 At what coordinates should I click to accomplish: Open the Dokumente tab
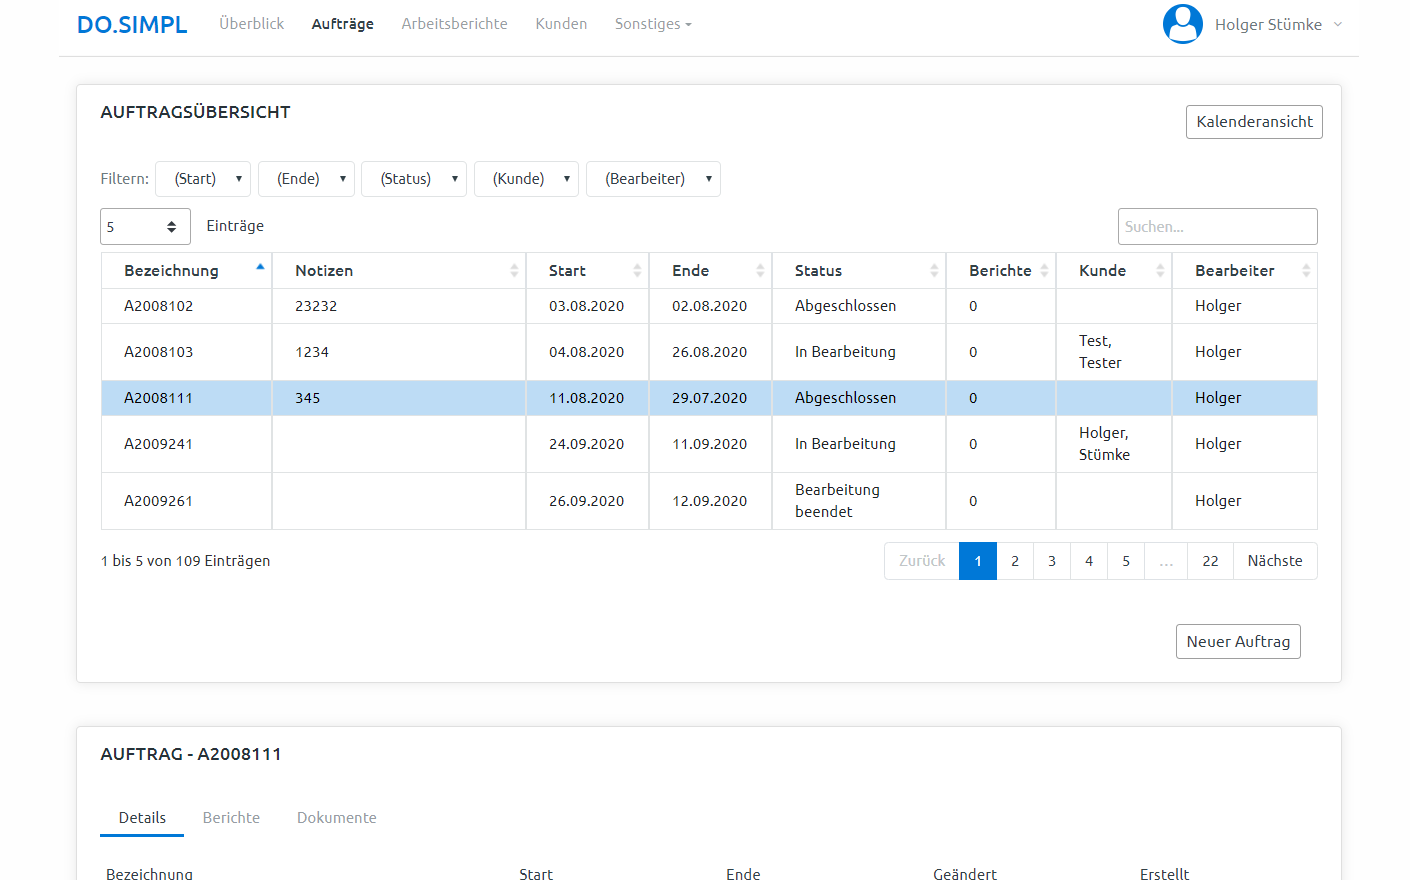click(x=336, y=818)
